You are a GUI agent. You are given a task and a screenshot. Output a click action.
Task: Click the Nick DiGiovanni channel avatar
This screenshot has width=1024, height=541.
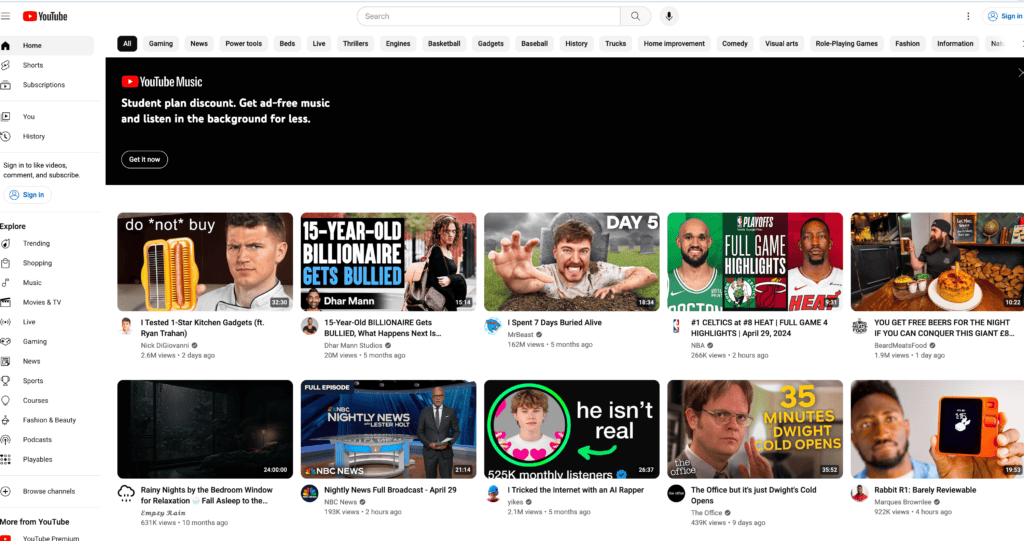pos(127,325)
